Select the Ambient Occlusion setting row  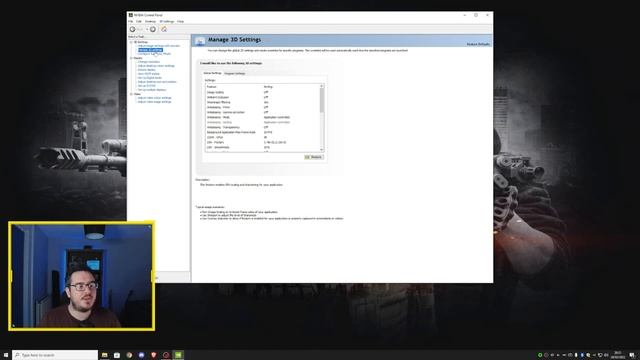(x=262, y=97)
